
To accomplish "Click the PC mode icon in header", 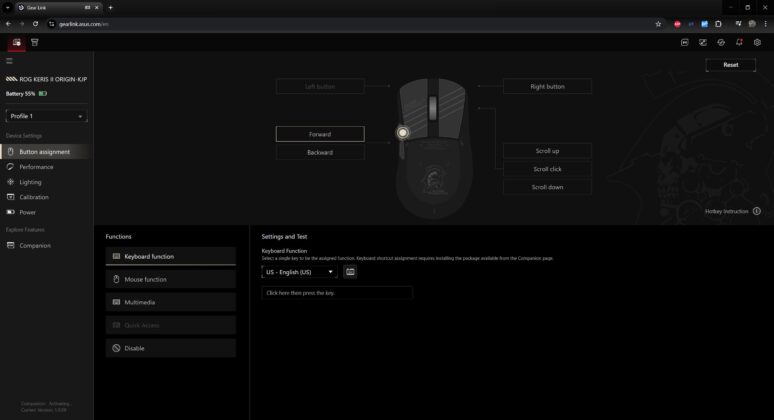I will tap(685, 42).
